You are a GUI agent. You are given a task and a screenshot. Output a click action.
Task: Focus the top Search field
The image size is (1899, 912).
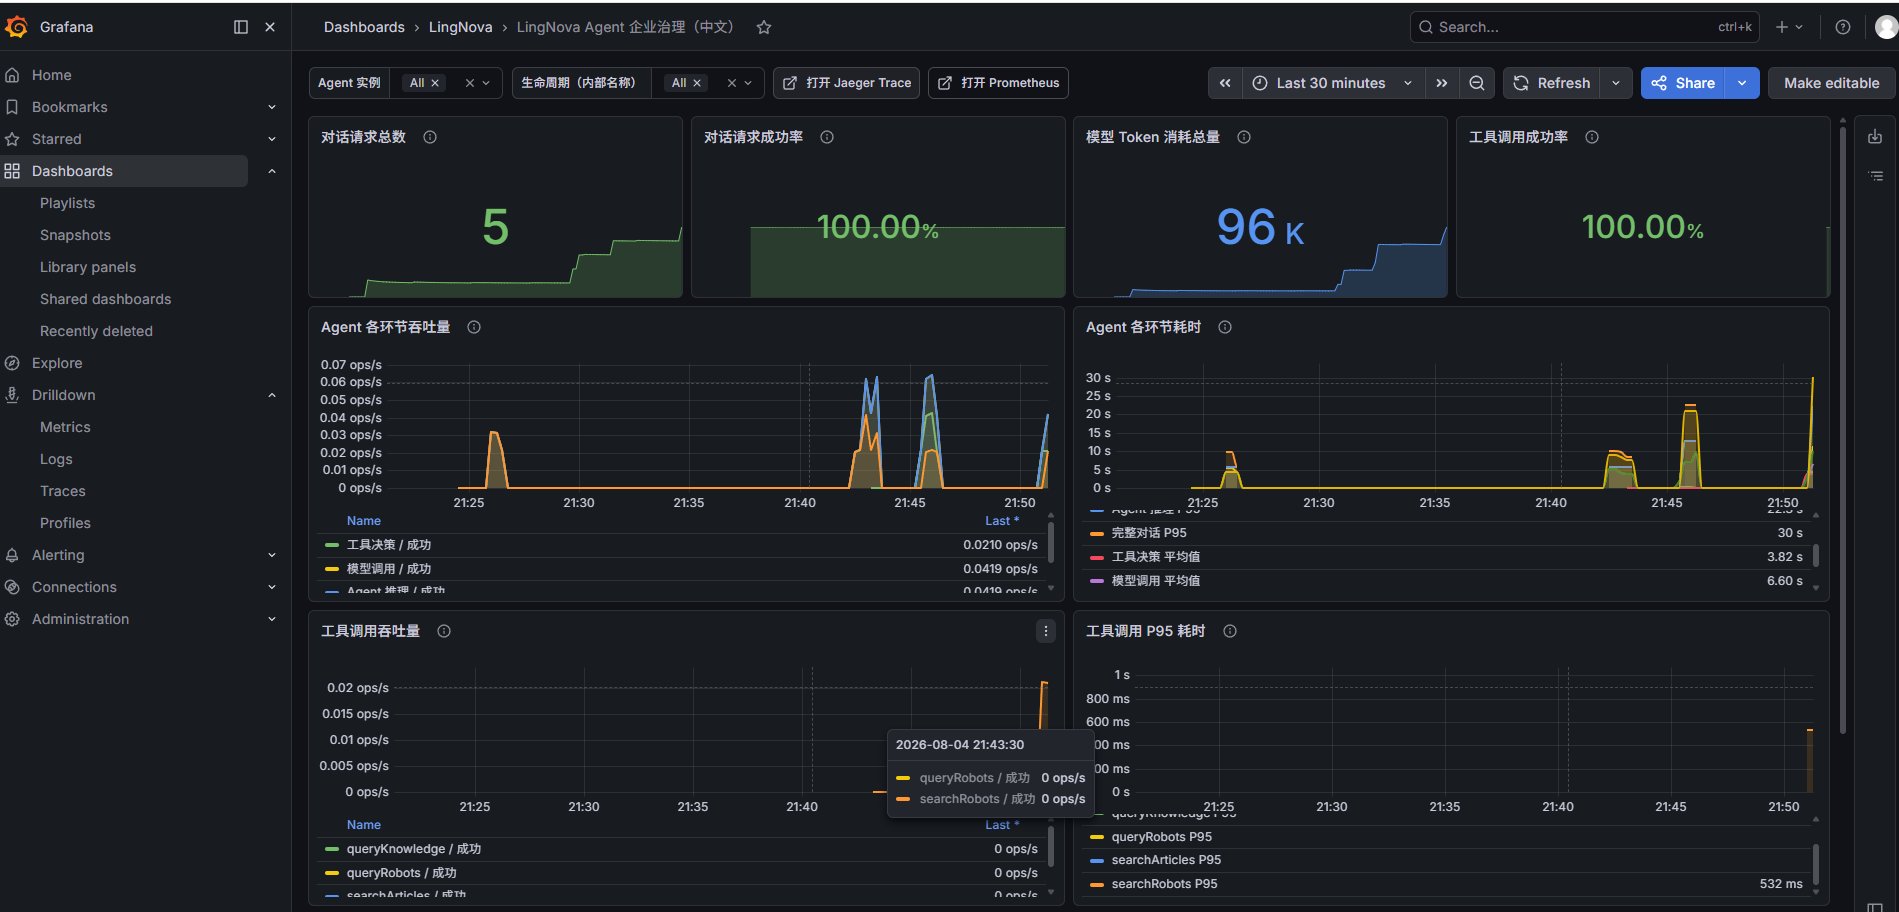coord(1584,27)
